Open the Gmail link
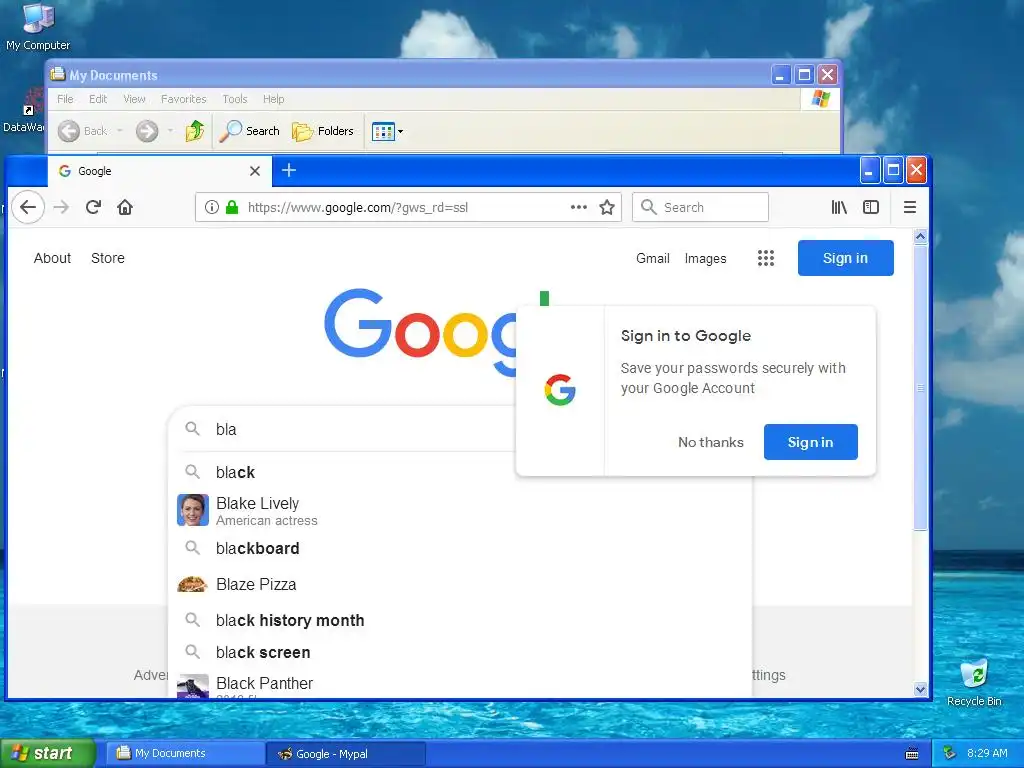 [653, 258]
